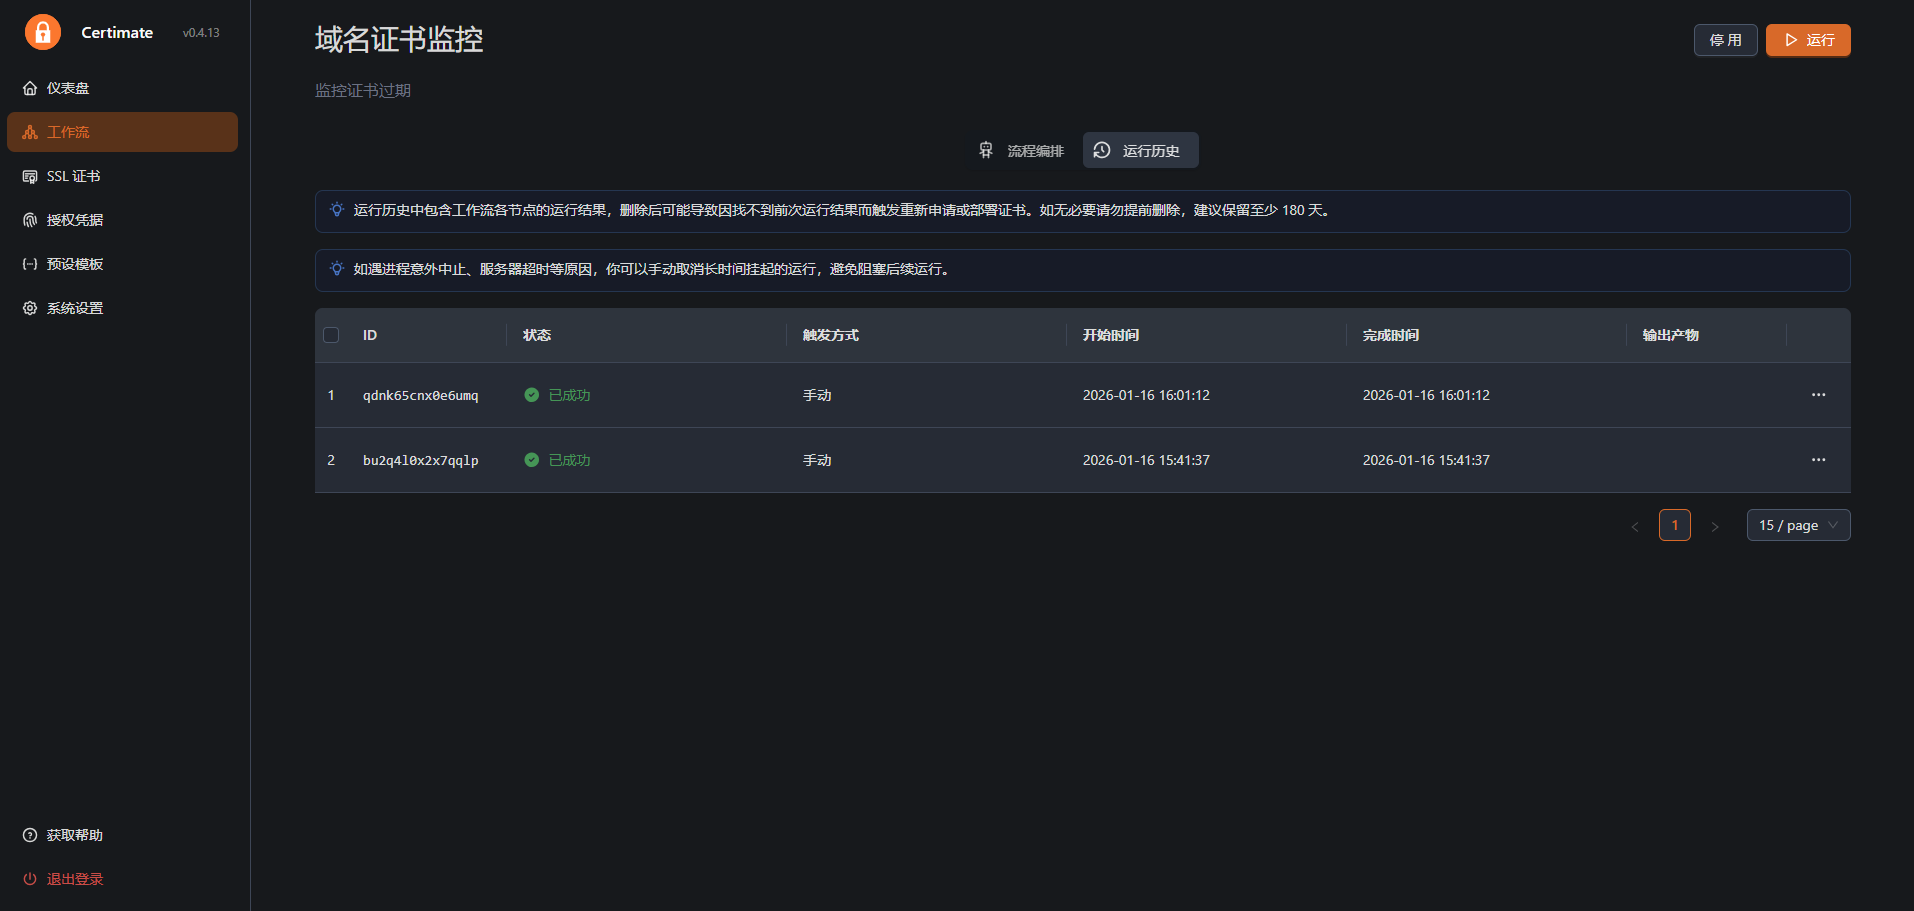This screenshot has height=911, width=1914.
Task: Click the 停用 disable button
Action: coord(1725,40)
